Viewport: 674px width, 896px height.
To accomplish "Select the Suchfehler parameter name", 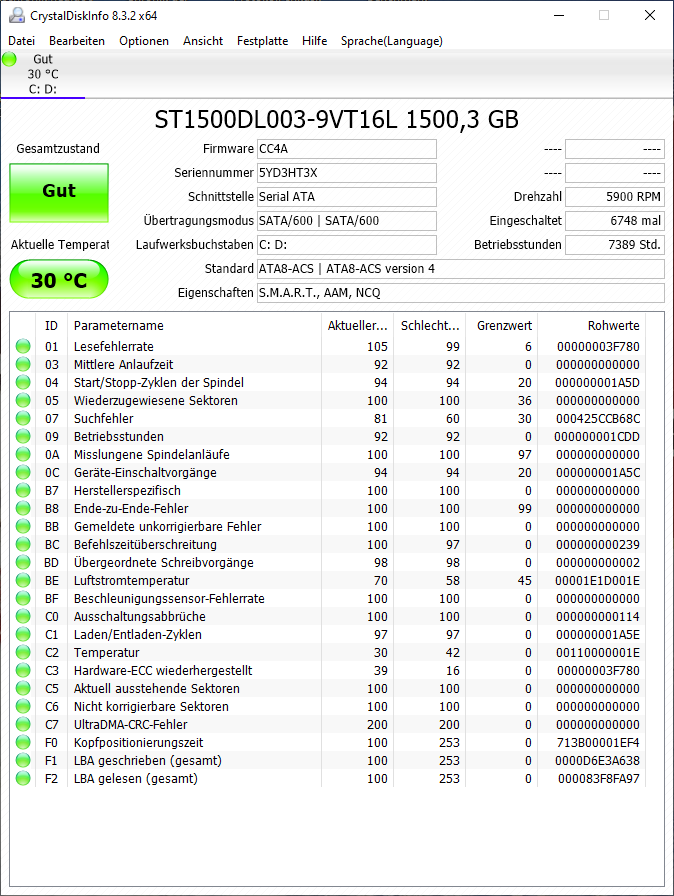I will click(103, 419).
